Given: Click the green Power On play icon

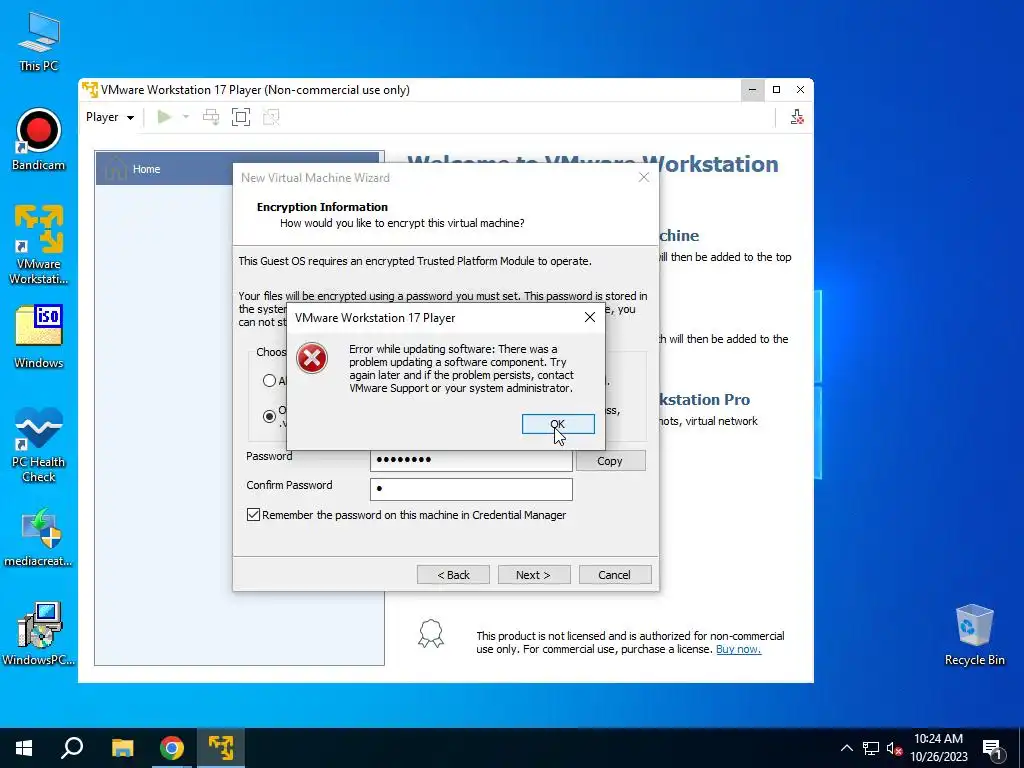Looking at the screenshot, I should [x=164, y=117].
